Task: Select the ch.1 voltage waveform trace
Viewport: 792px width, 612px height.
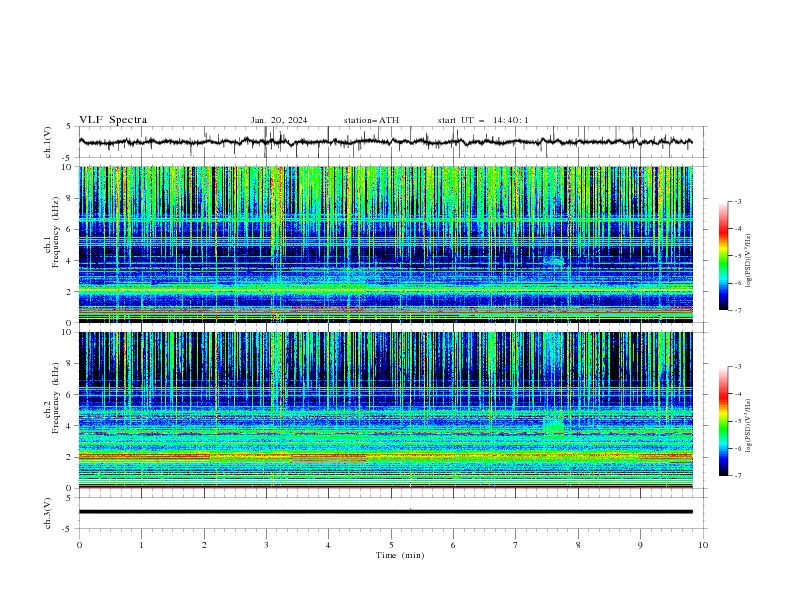Action: 385,142
